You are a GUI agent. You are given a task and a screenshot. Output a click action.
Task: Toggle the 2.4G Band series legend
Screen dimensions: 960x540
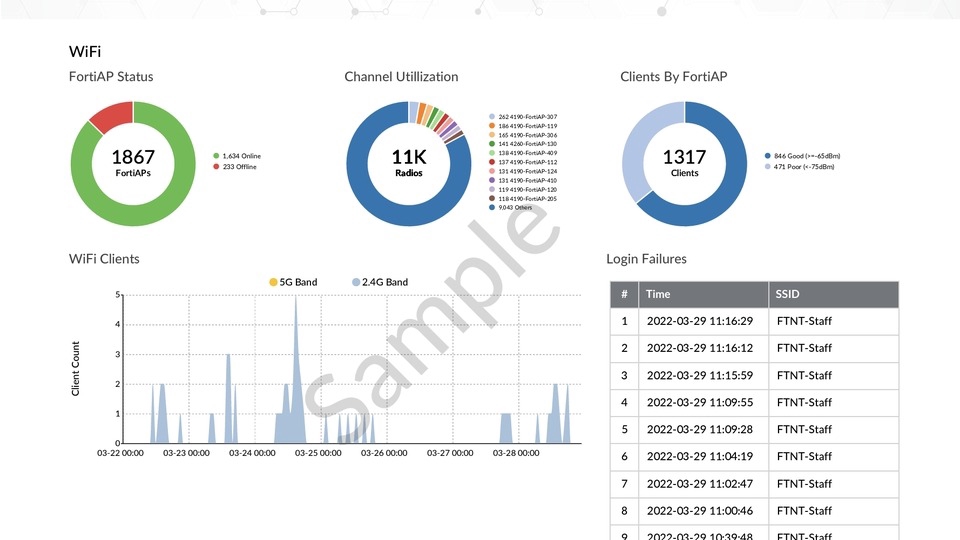[380, 282]
